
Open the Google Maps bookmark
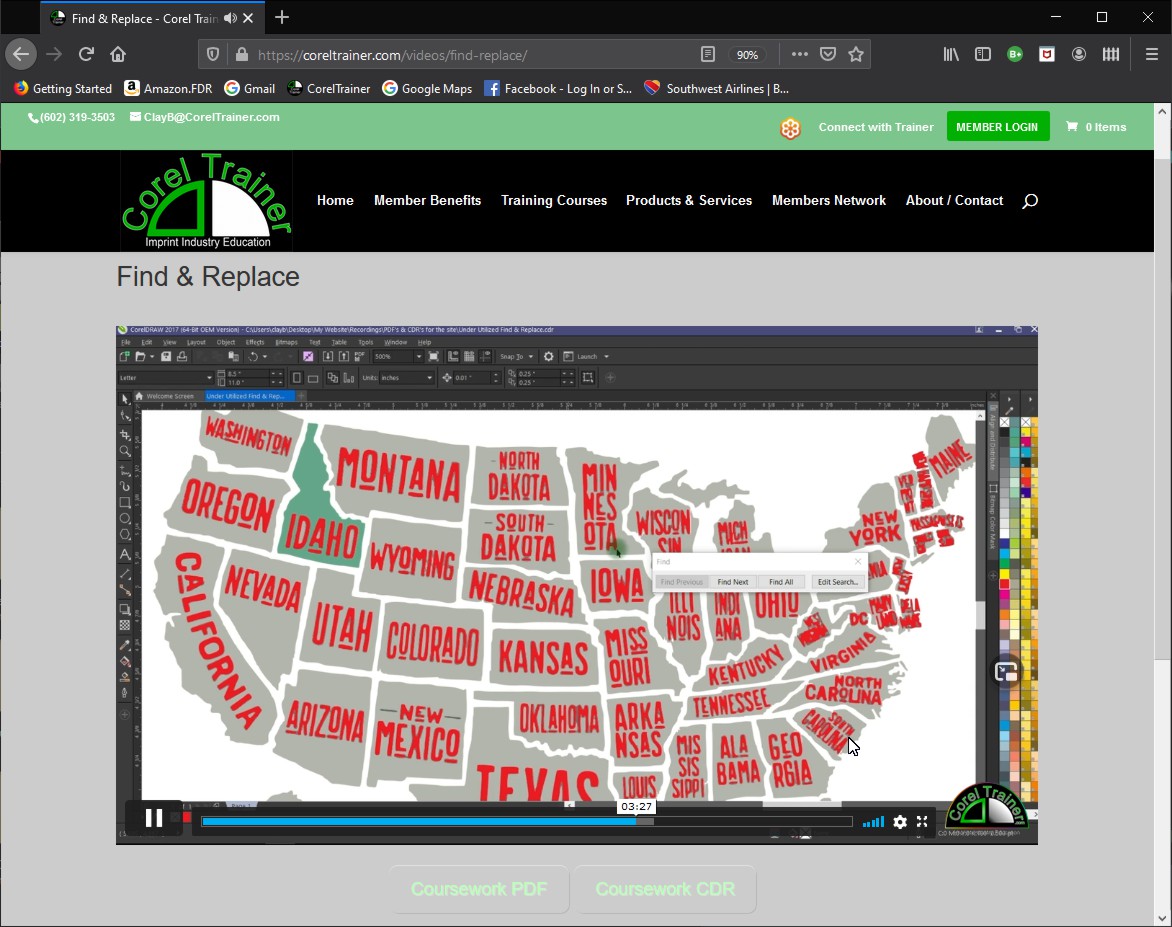click(x=427, y=88)
